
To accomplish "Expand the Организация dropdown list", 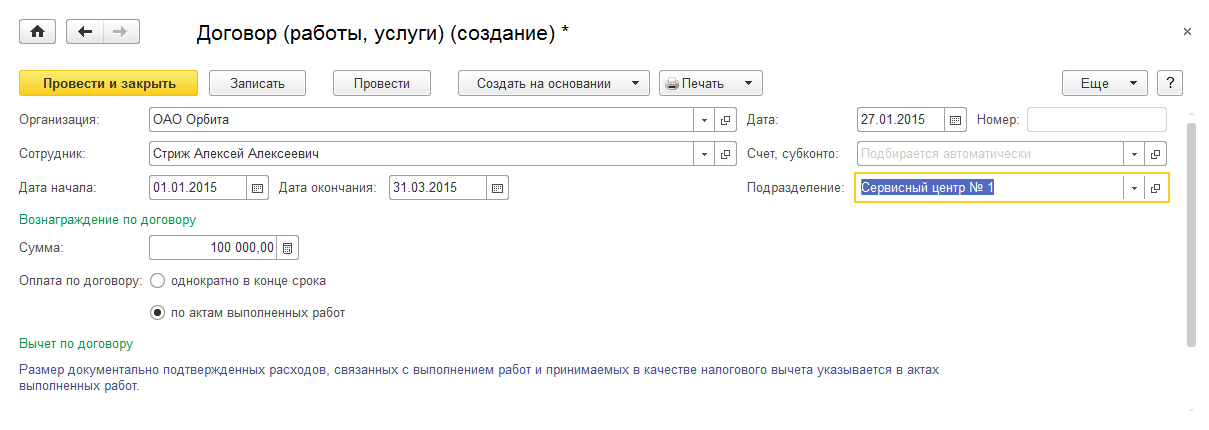I will click(706, 120).
